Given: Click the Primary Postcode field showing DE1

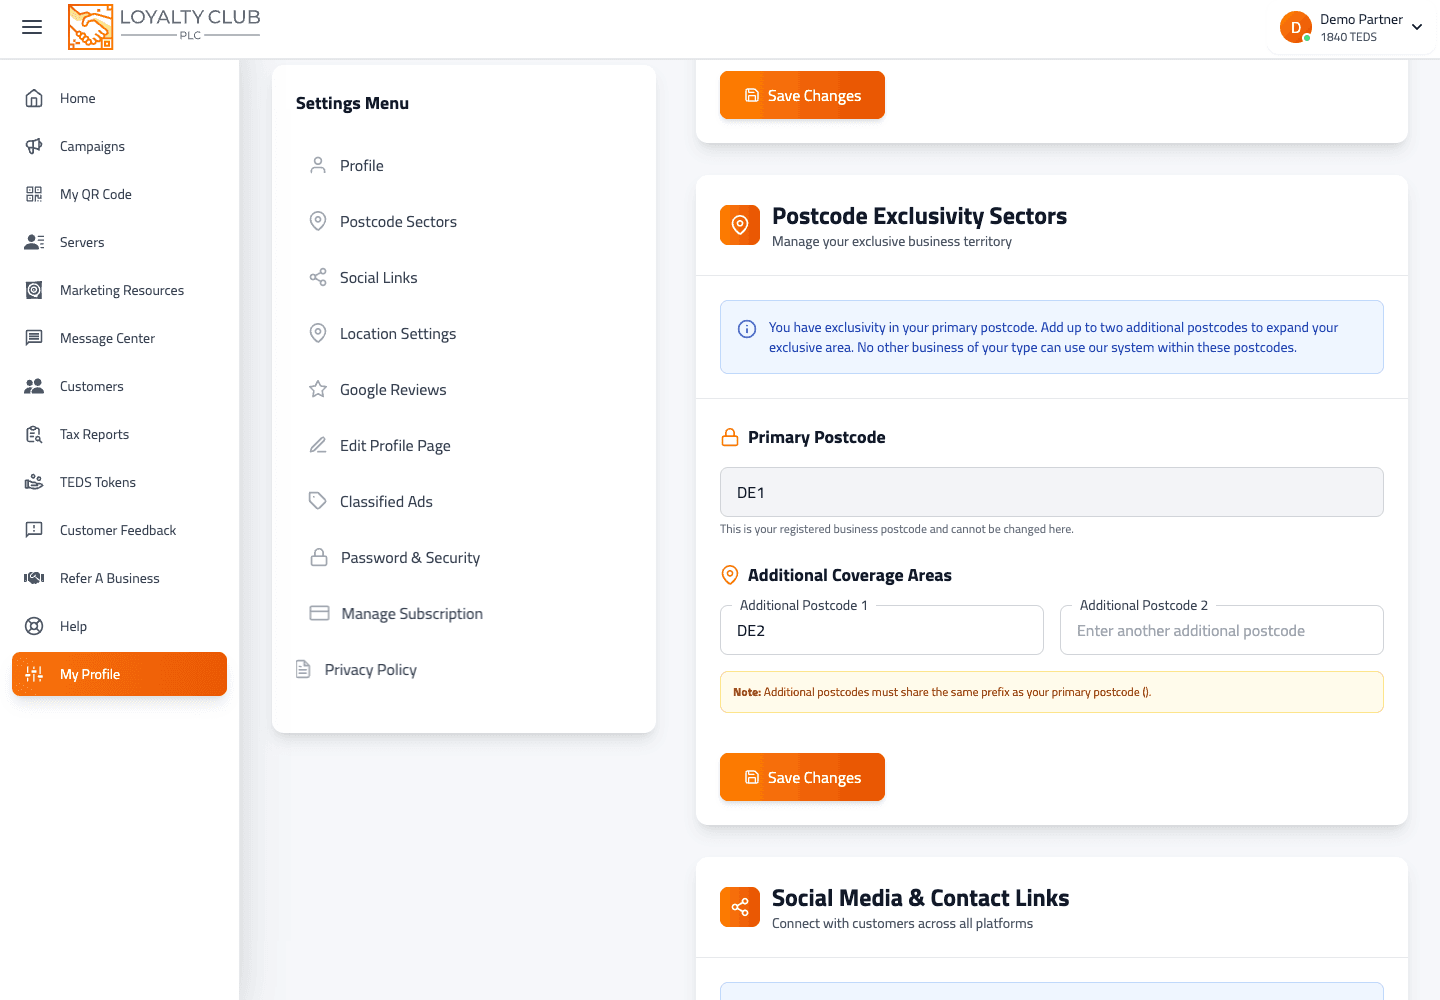Looking at the screenshot, I should 1052,492.
